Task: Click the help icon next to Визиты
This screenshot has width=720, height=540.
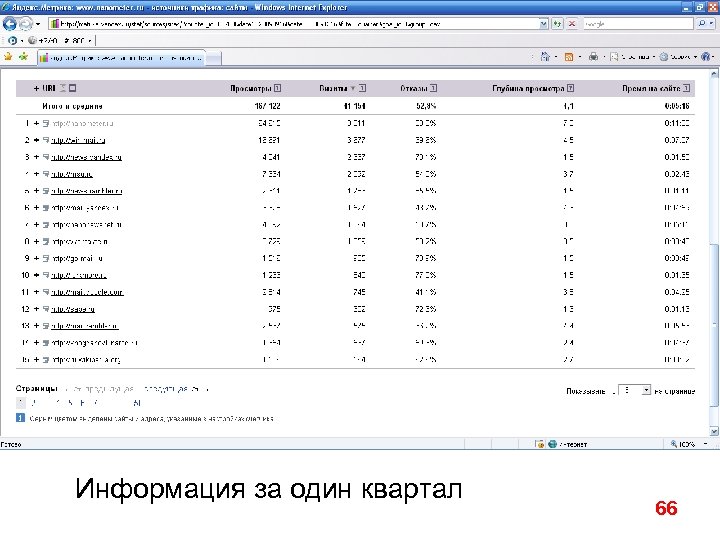Action: 362,88
